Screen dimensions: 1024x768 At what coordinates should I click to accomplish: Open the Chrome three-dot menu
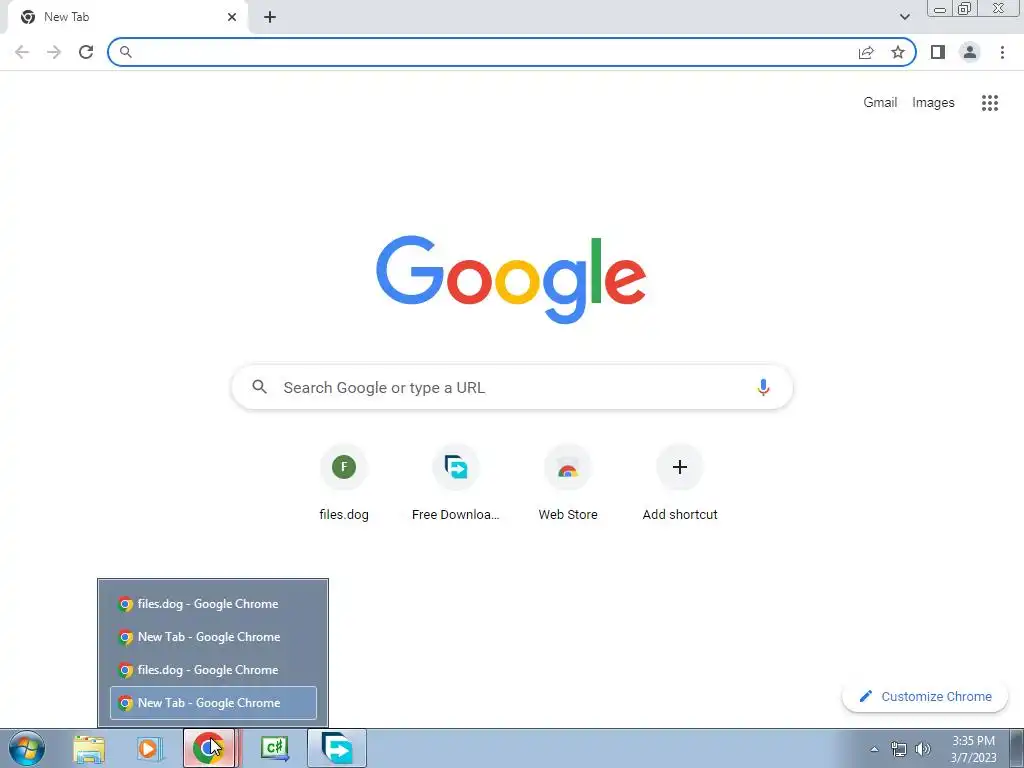click(x=1002, y=52)
